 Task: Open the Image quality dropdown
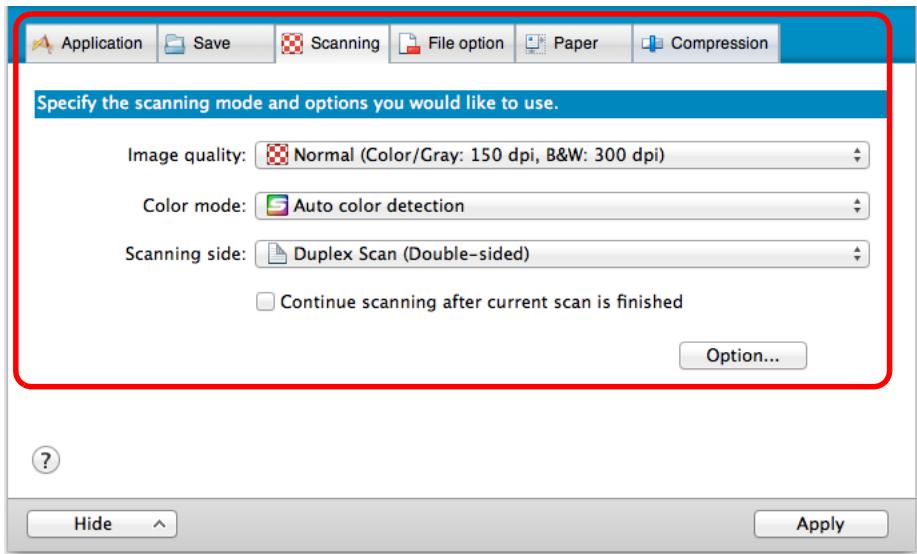point(562,155)
